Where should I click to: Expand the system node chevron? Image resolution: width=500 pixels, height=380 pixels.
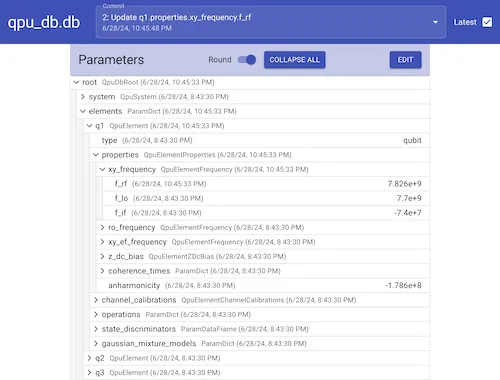click(83, 97)
